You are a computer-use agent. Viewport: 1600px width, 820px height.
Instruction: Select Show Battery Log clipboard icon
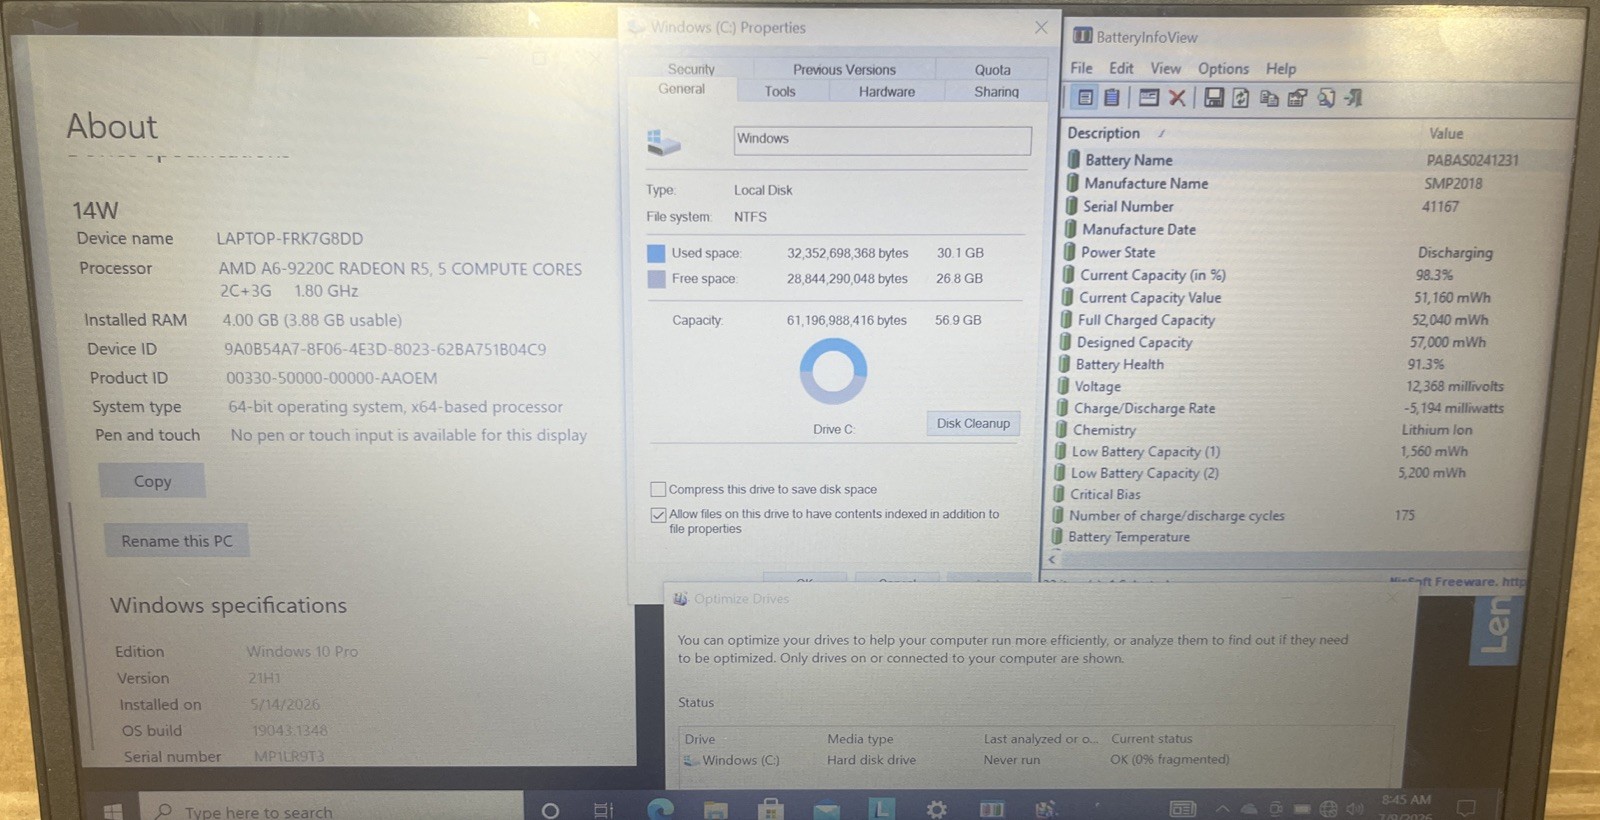tap(1112, 98)
